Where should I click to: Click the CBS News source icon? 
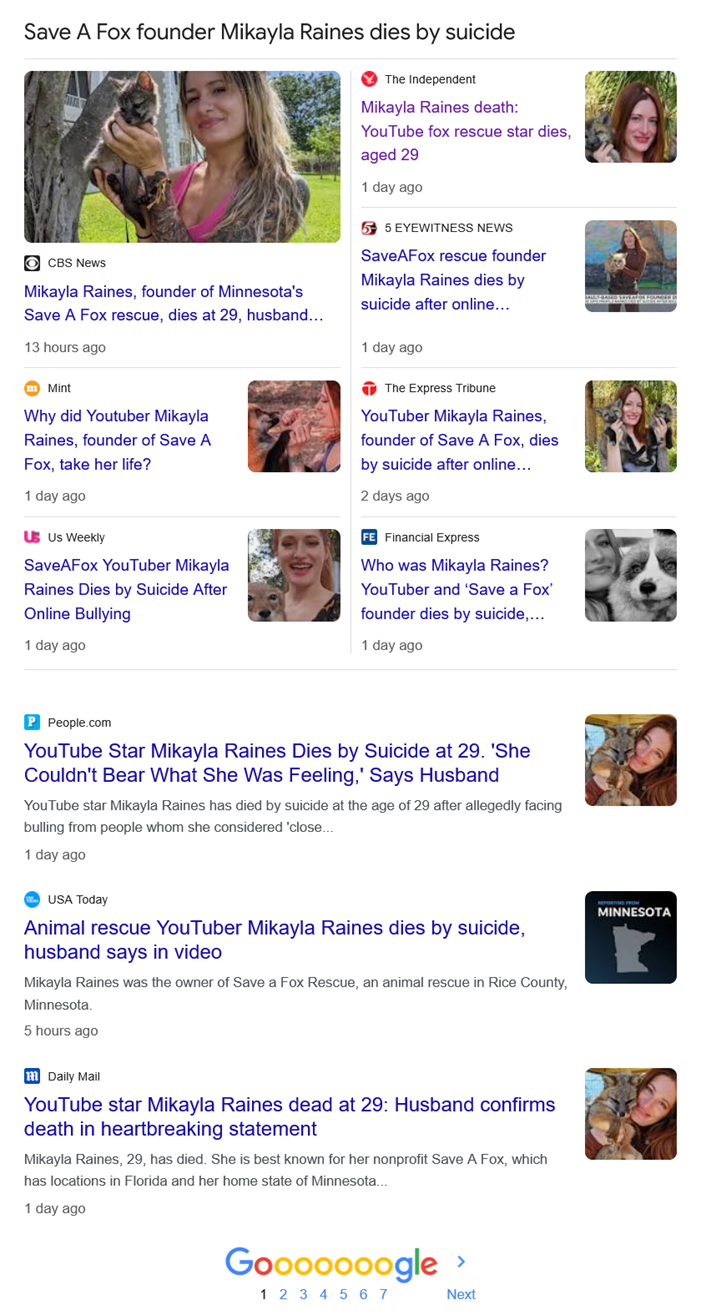(32, 263)
